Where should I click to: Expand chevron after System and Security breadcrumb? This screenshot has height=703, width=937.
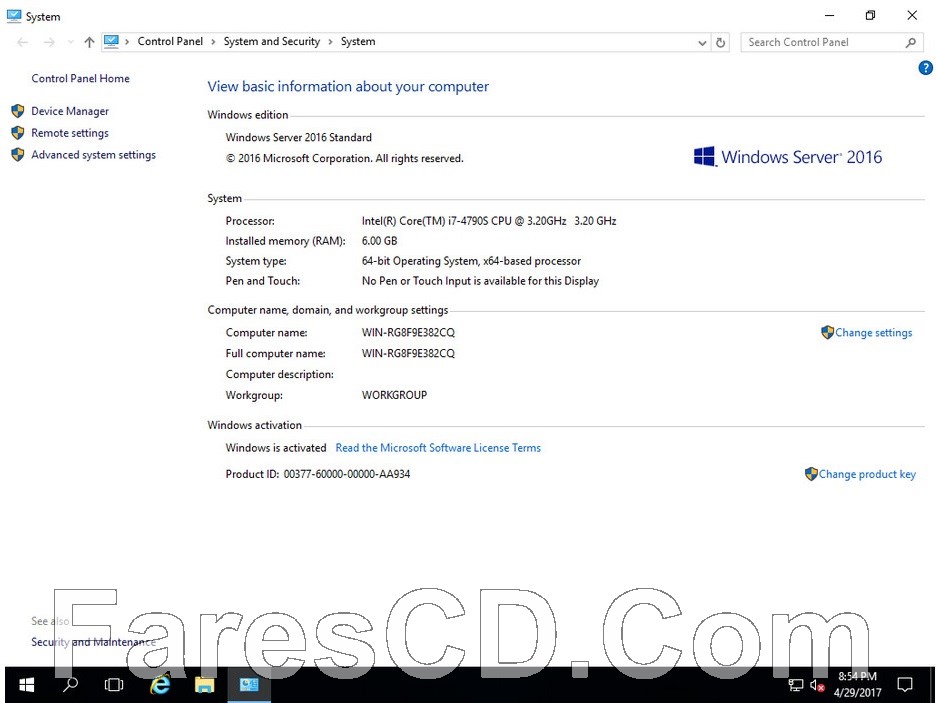click(330, 42)
